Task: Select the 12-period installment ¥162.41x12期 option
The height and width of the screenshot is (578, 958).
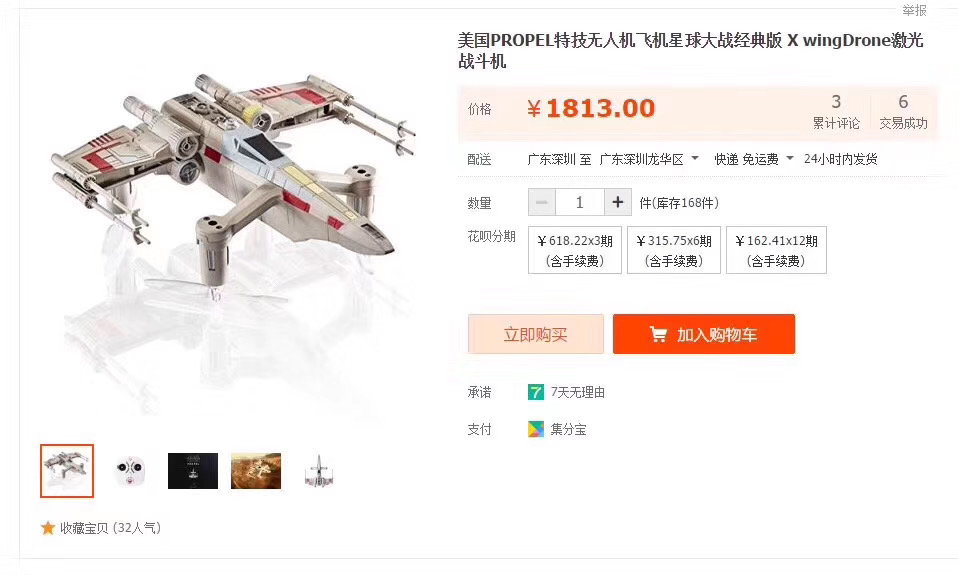Action: 777,250
